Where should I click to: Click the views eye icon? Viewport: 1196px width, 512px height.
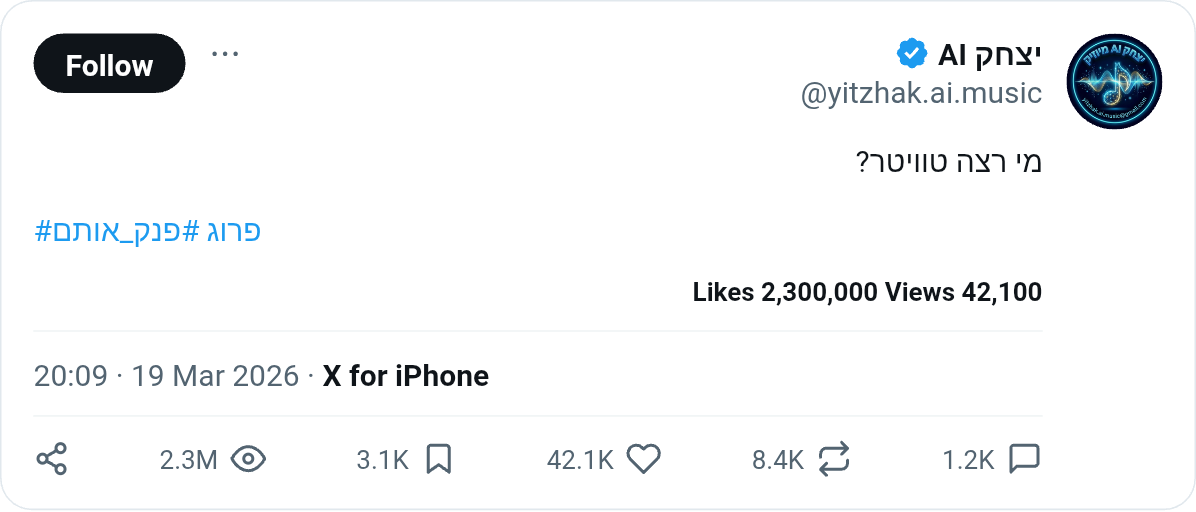(248, 459)
